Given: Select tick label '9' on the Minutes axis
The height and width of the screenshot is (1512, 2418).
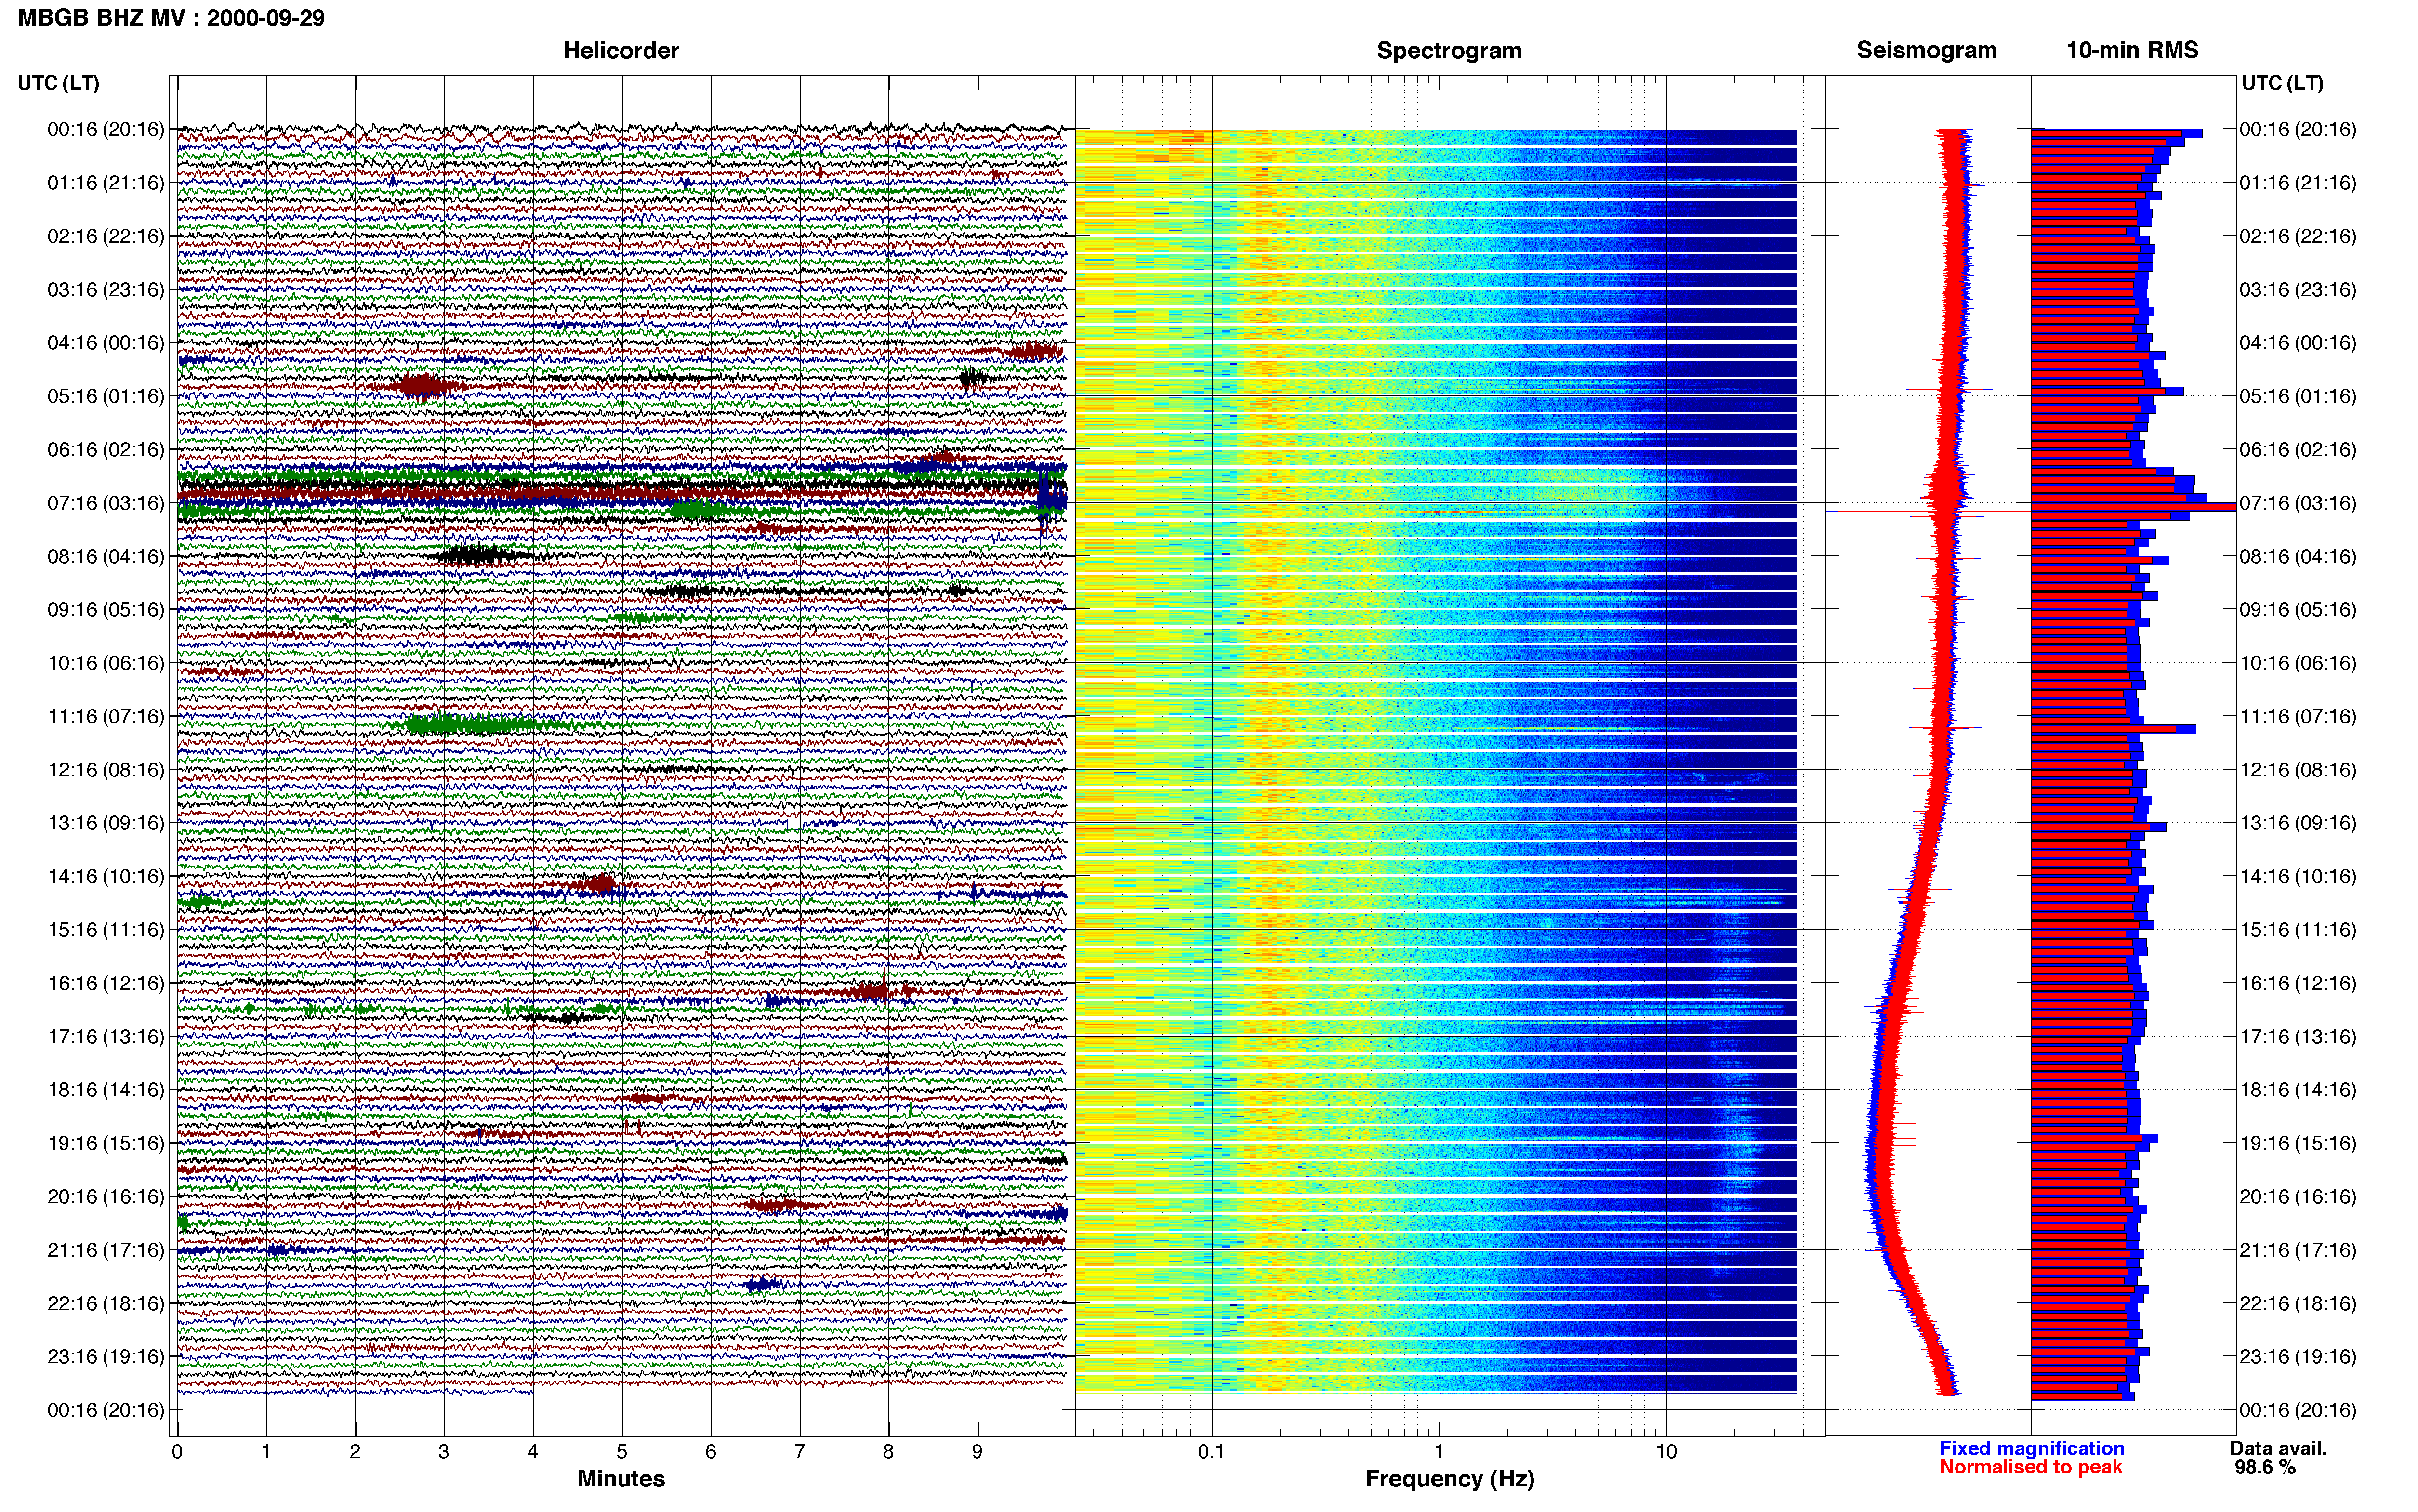Looking at the screenshot, I should (x=977, y=1452).
